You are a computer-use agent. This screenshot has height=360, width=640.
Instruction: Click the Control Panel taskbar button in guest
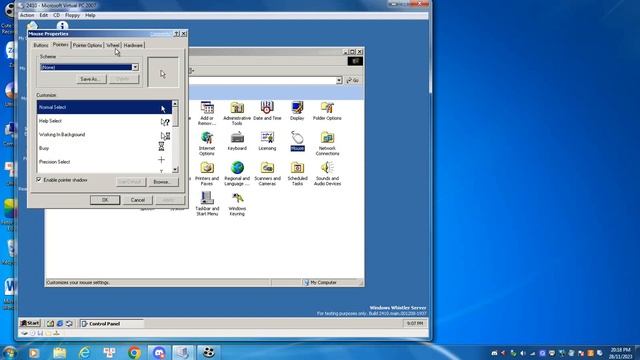111,324
